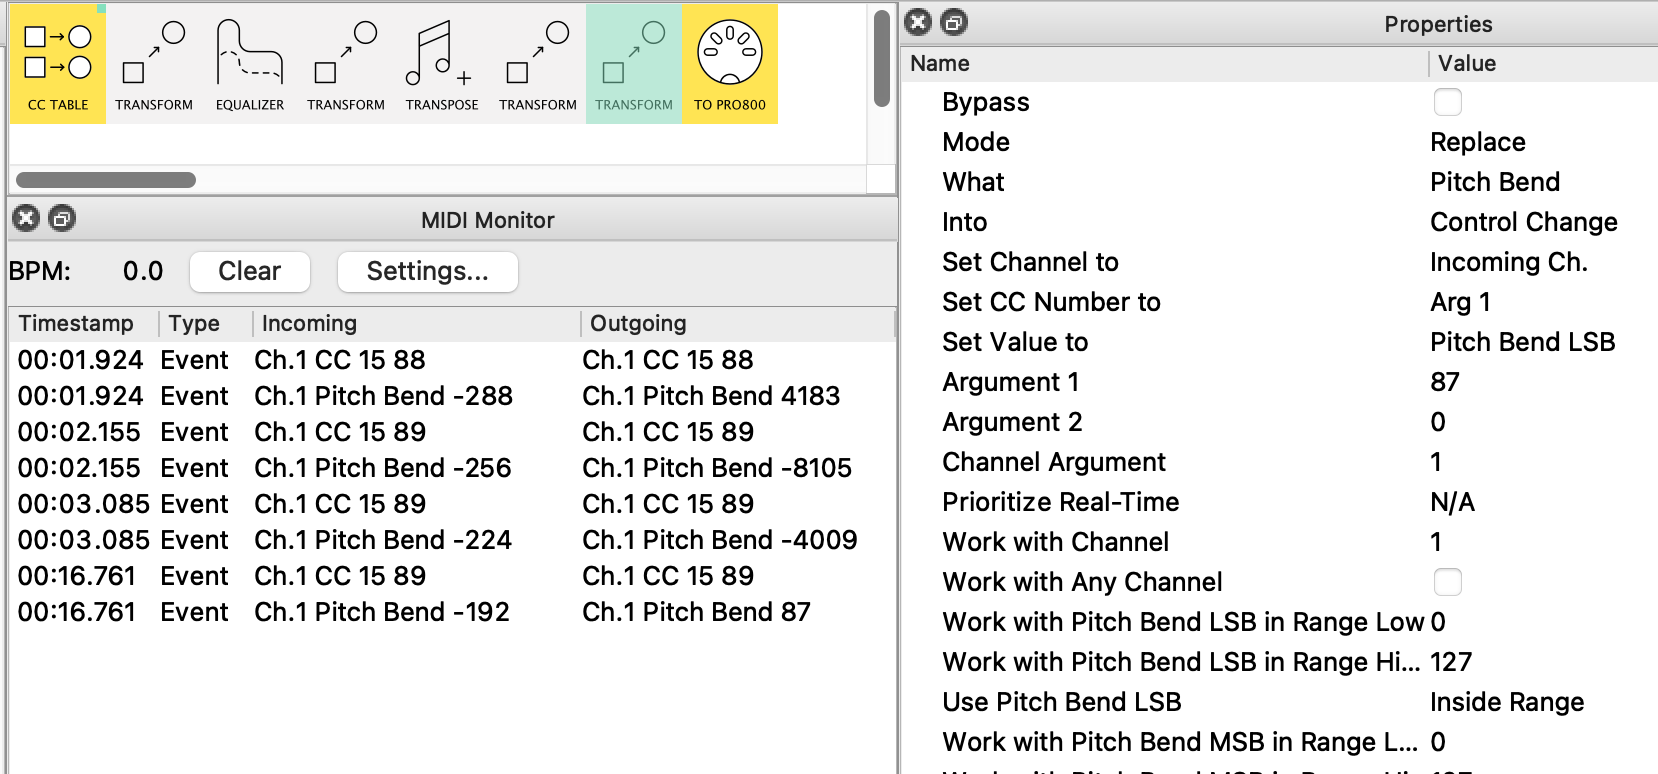1658x774 pixels.
Task: Float the MIDI Monitor panel
Action: [62, 219]
